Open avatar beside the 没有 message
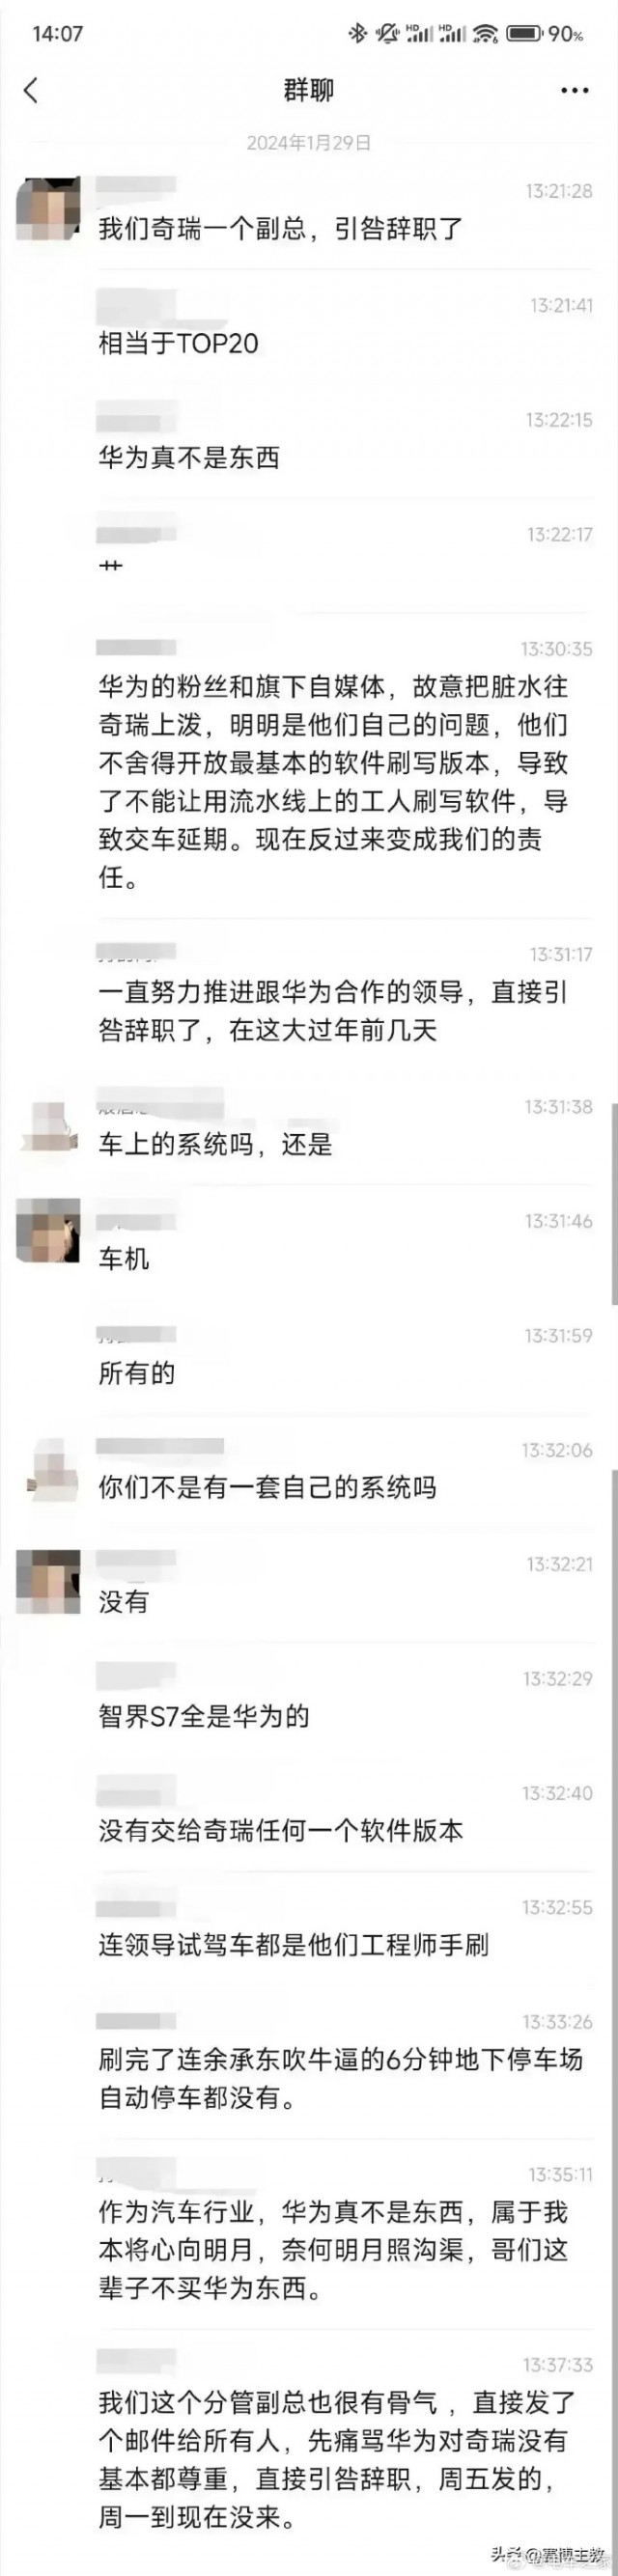 49,1581
